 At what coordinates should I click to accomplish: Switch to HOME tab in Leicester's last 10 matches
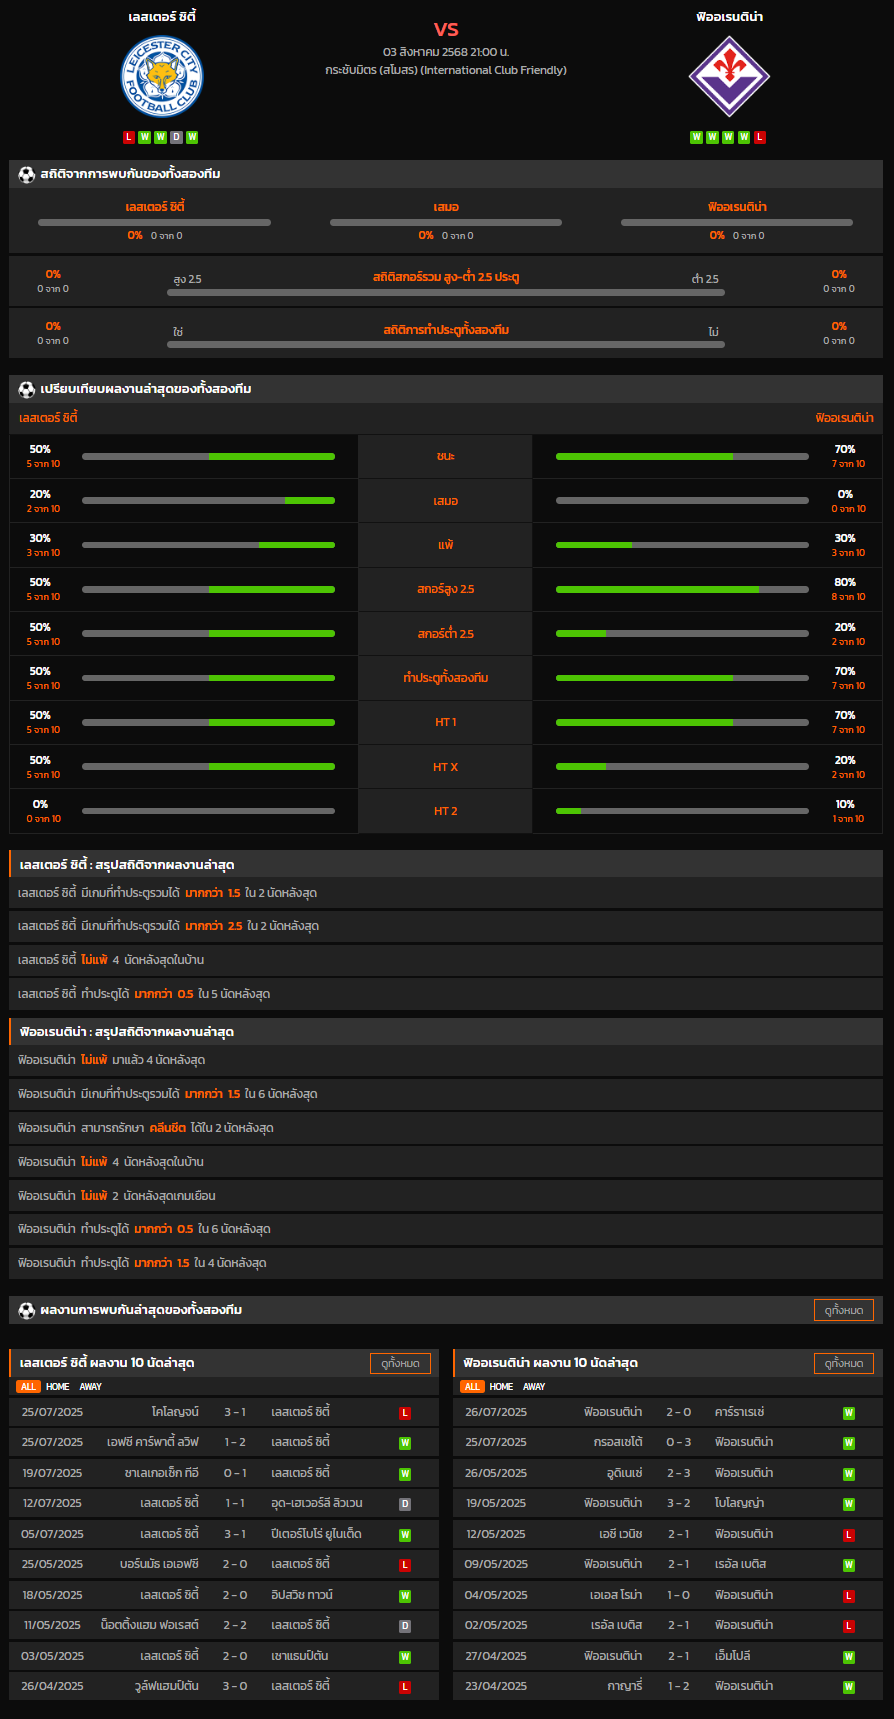(x=58, y=1387)
